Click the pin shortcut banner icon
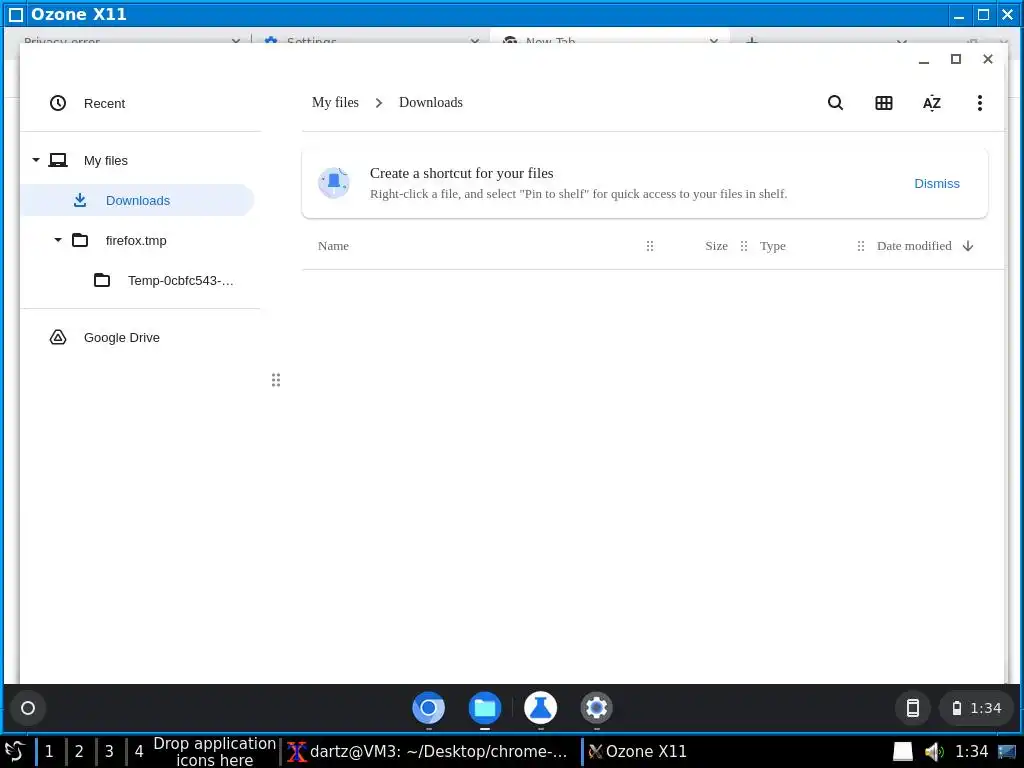 (334, 182)
